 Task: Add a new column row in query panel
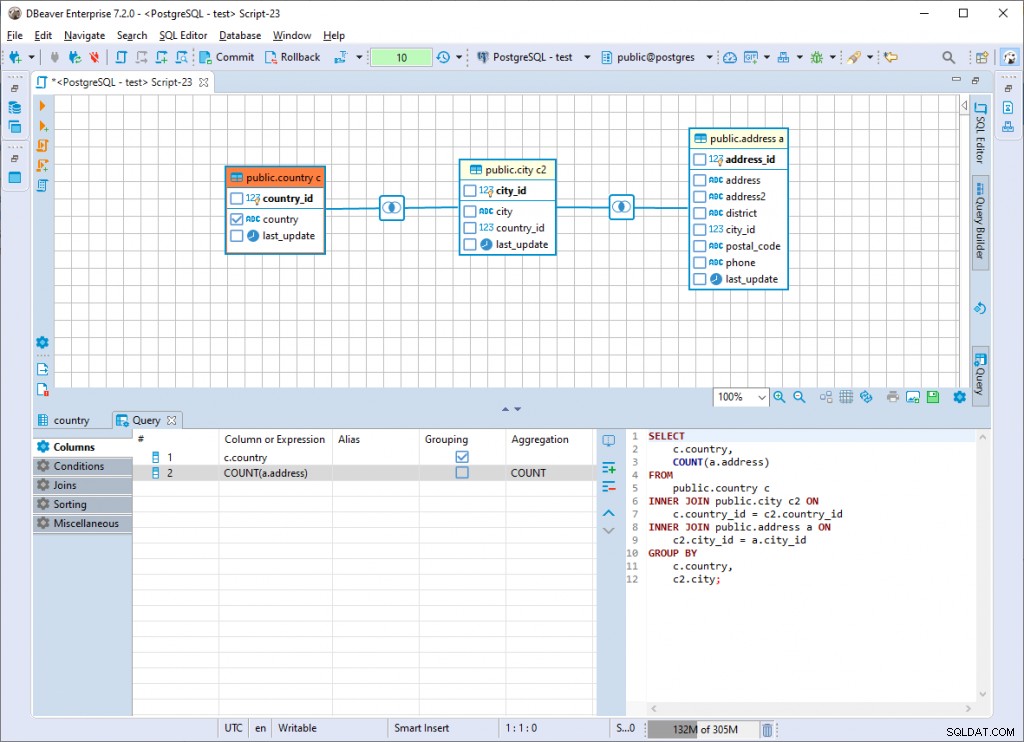(x=609, y=468)
